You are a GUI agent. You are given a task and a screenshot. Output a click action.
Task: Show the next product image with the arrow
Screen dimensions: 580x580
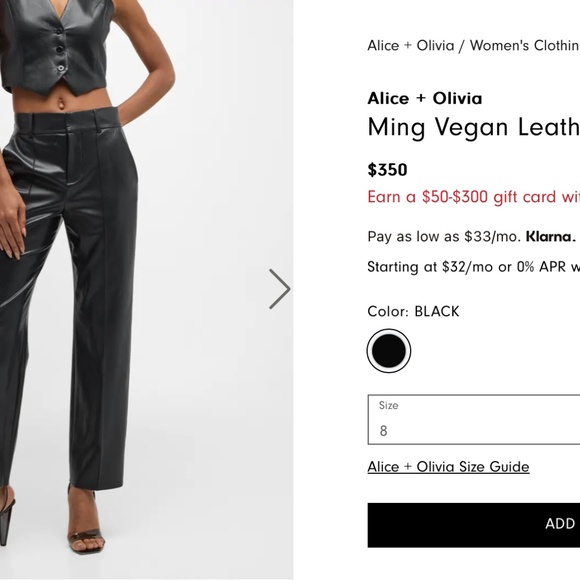280,289
